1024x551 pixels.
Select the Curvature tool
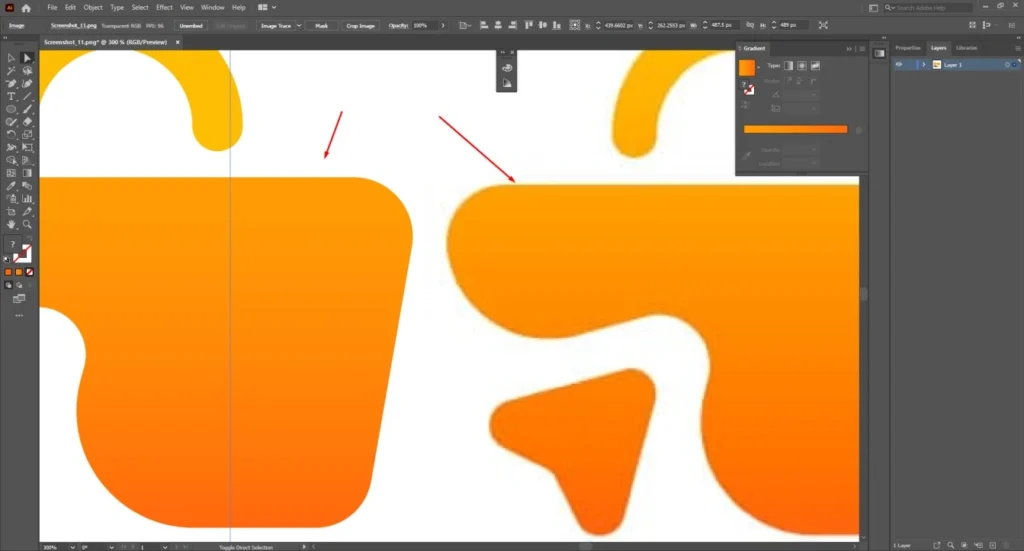[27, 84]
